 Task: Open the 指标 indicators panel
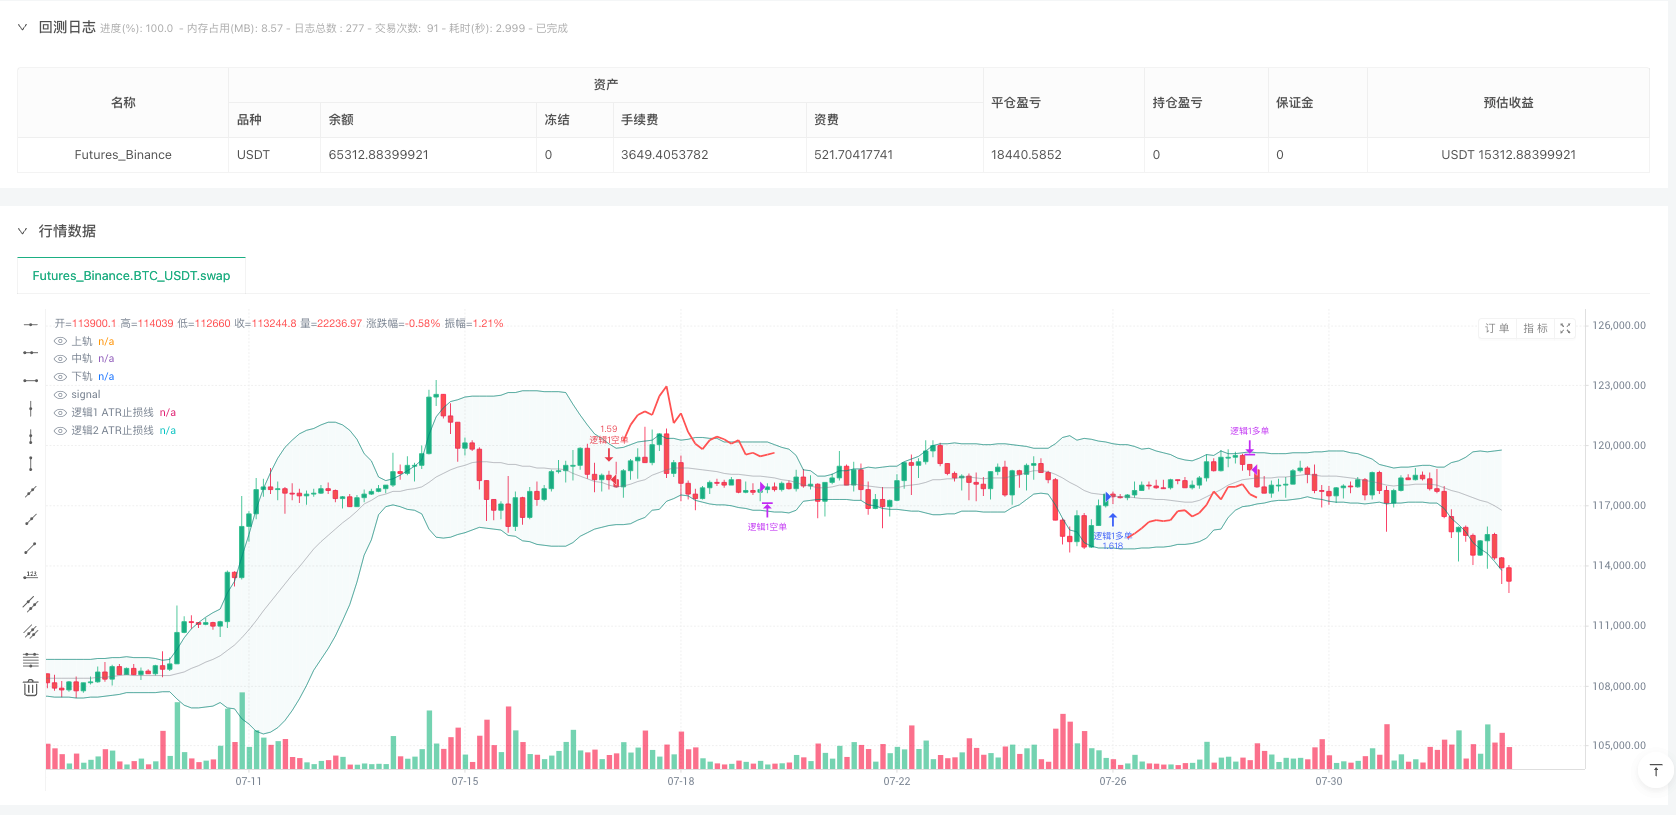click(x=1533, y=328)
